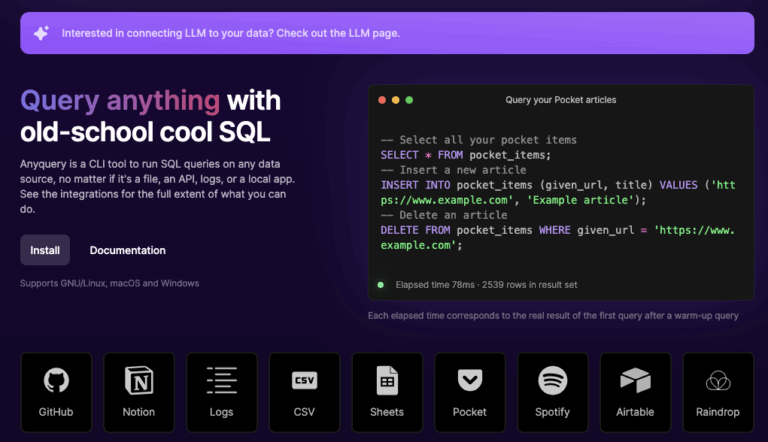Open the LLM page banner link
Image resolution: width=768 pixels, height=442 pixels.
[x=387, y=33]
